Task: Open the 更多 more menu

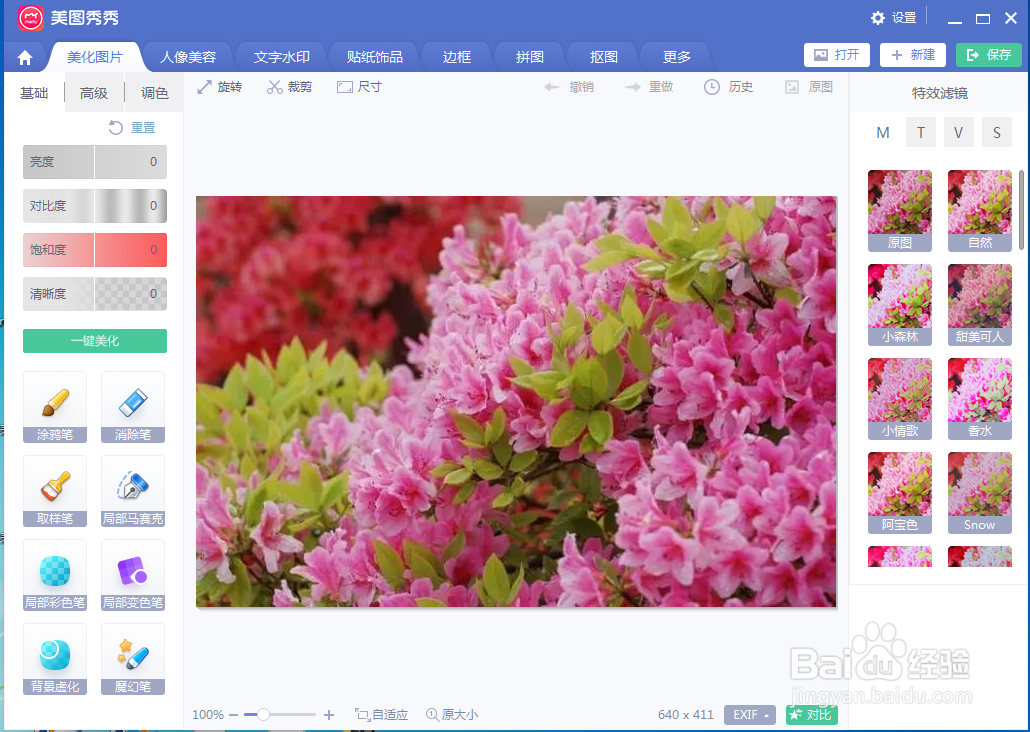Action: [x=675, y=57]
